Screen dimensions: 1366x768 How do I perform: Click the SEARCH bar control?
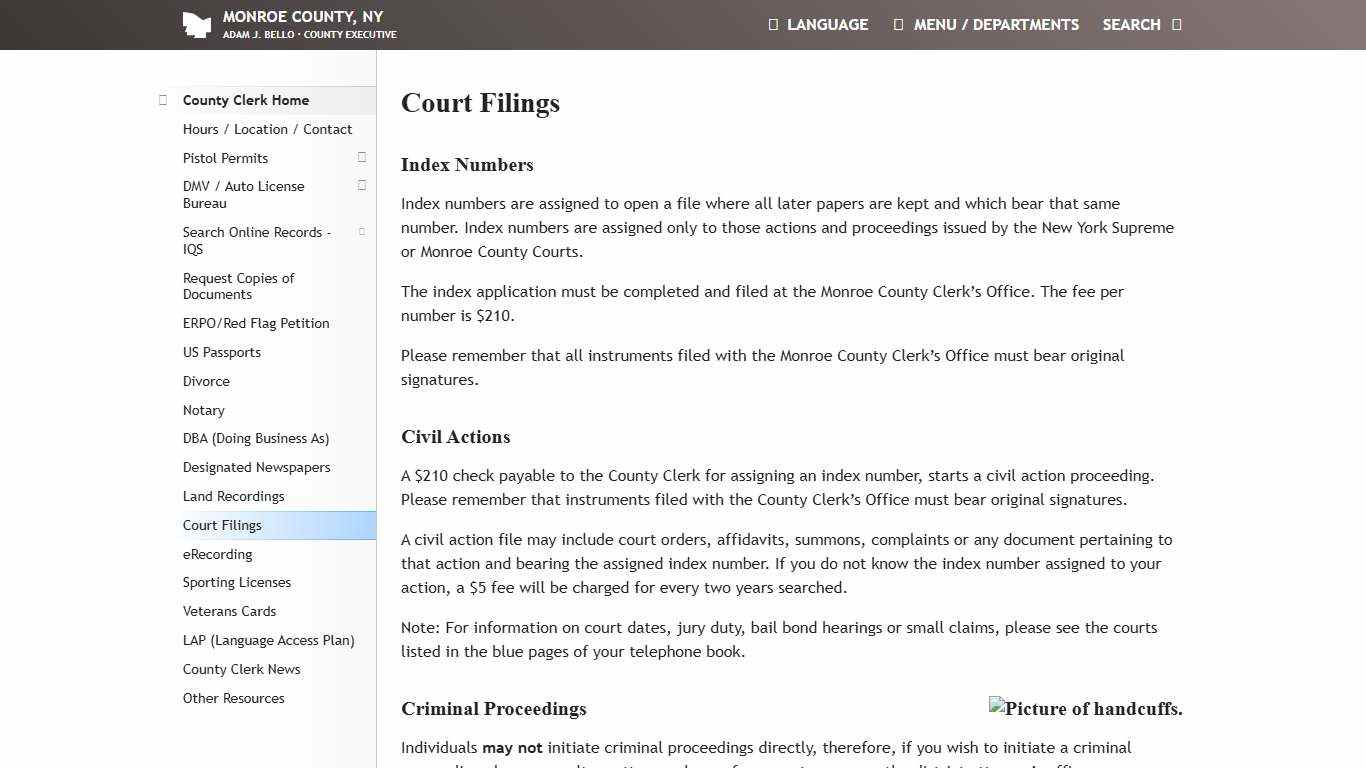[1131, 24]
